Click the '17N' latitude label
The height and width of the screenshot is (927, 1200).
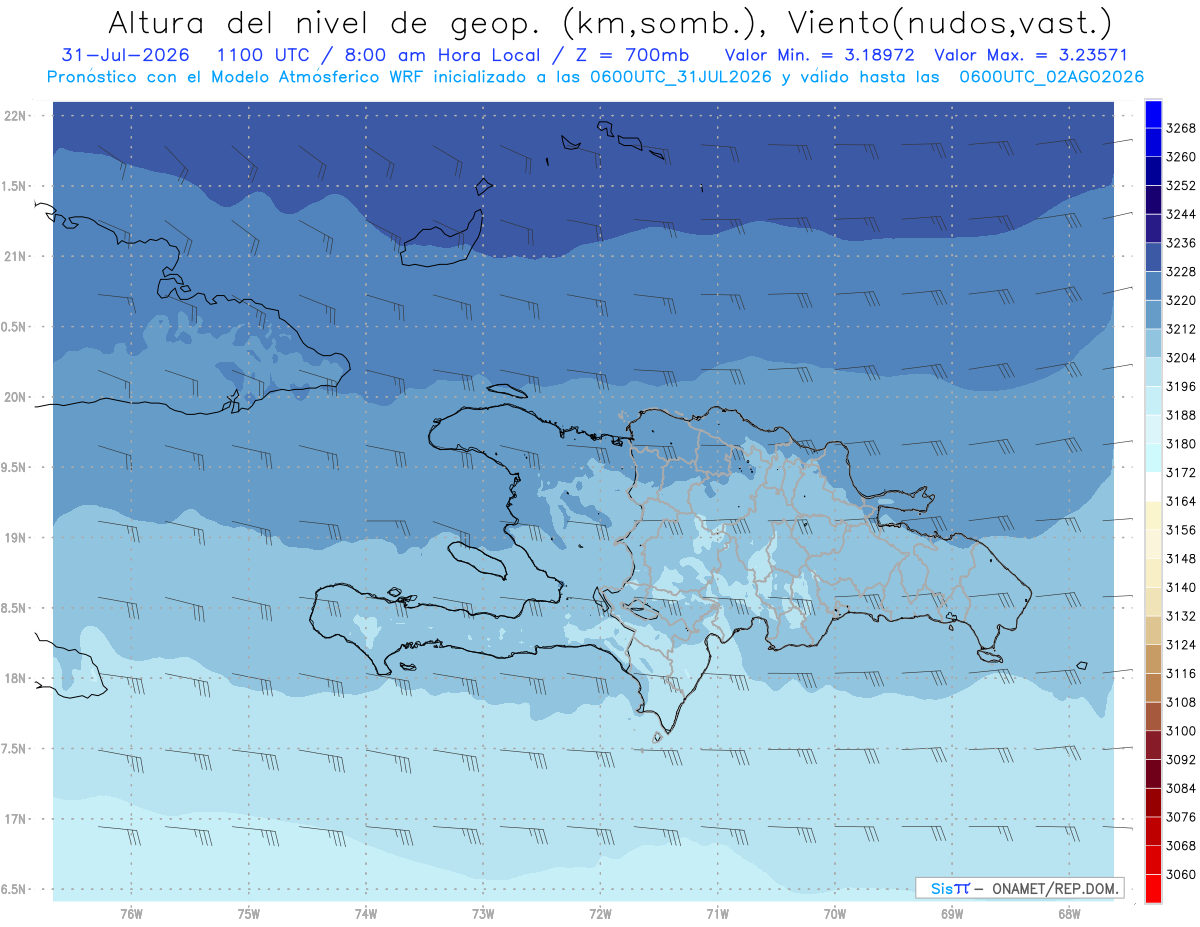coord(15,819)
